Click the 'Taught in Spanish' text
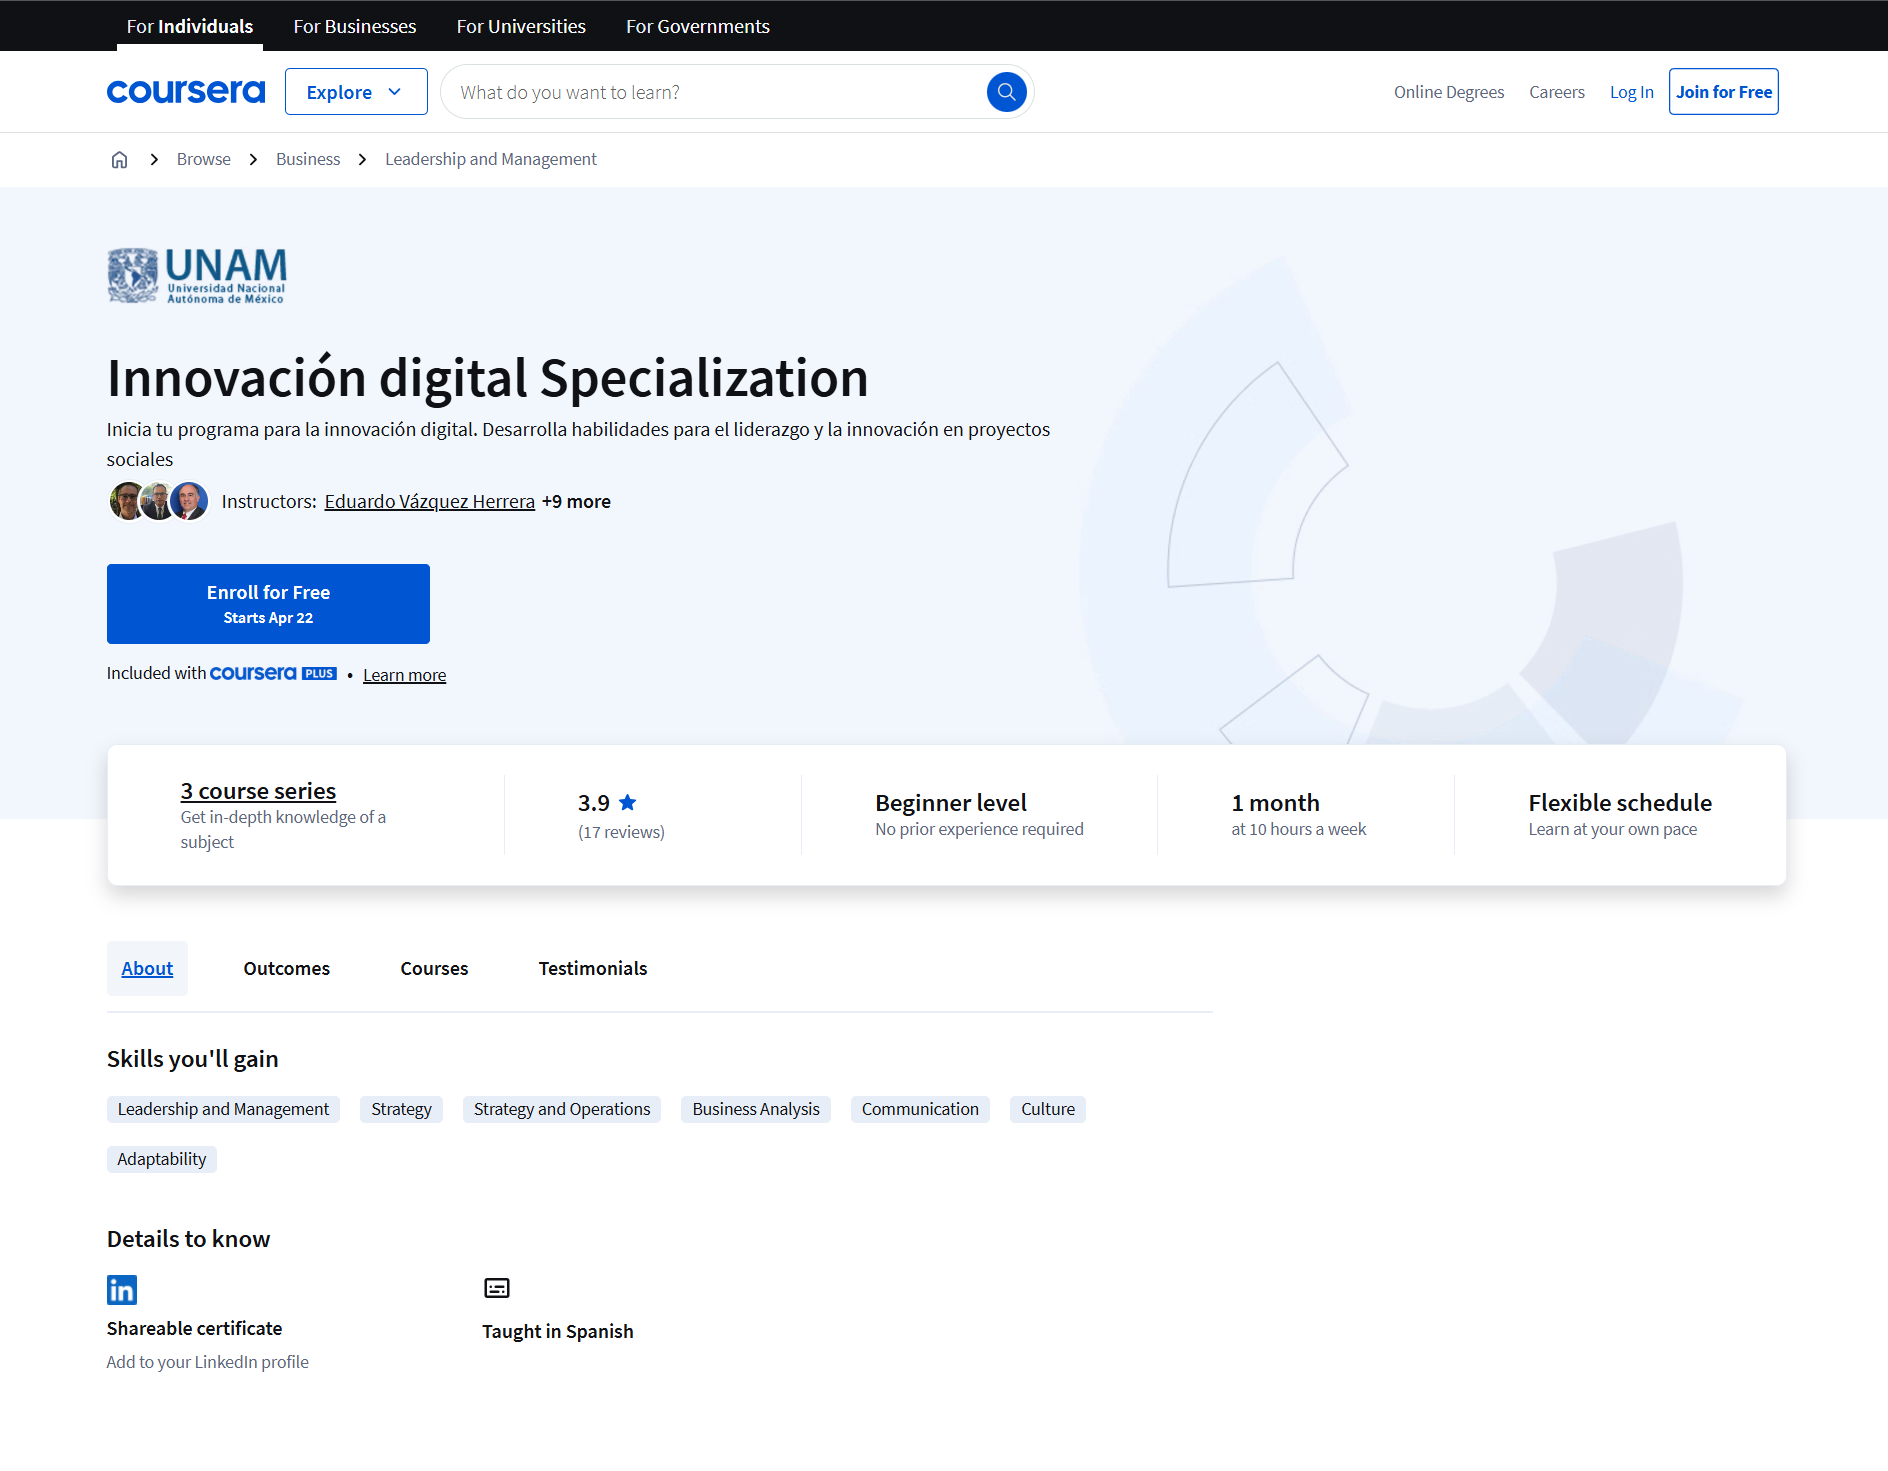Image resolution: width=1888 pixels, height=1471 pixels. point(558,1331)
